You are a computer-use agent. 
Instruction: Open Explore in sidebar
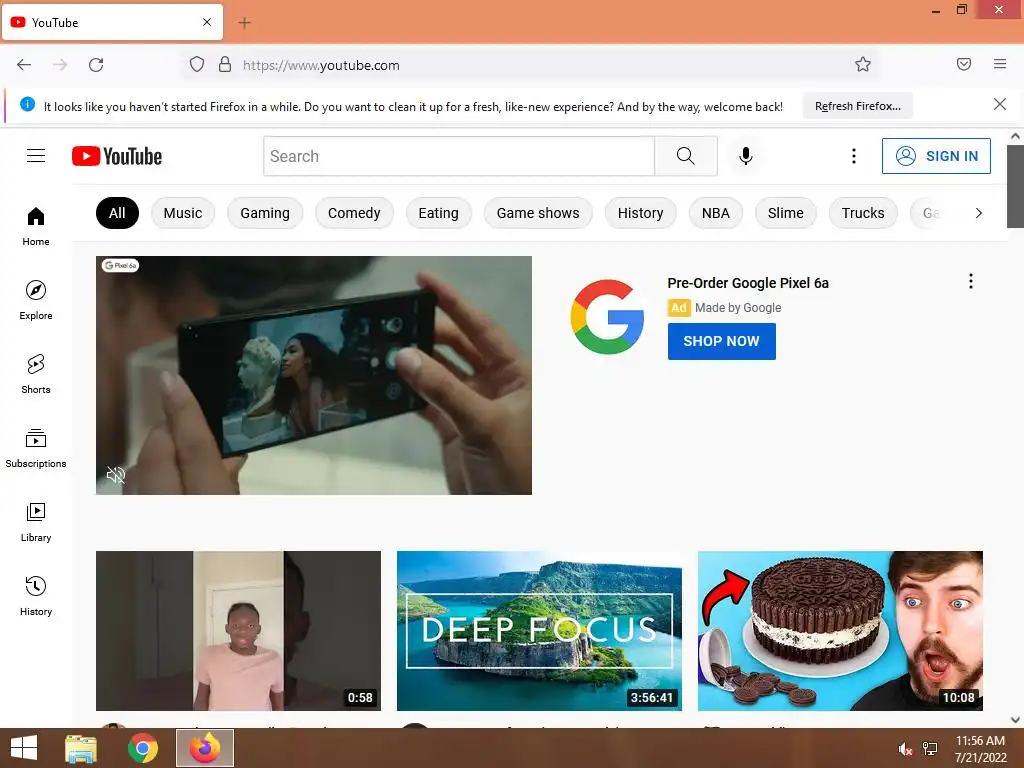(x=36, y=300)
